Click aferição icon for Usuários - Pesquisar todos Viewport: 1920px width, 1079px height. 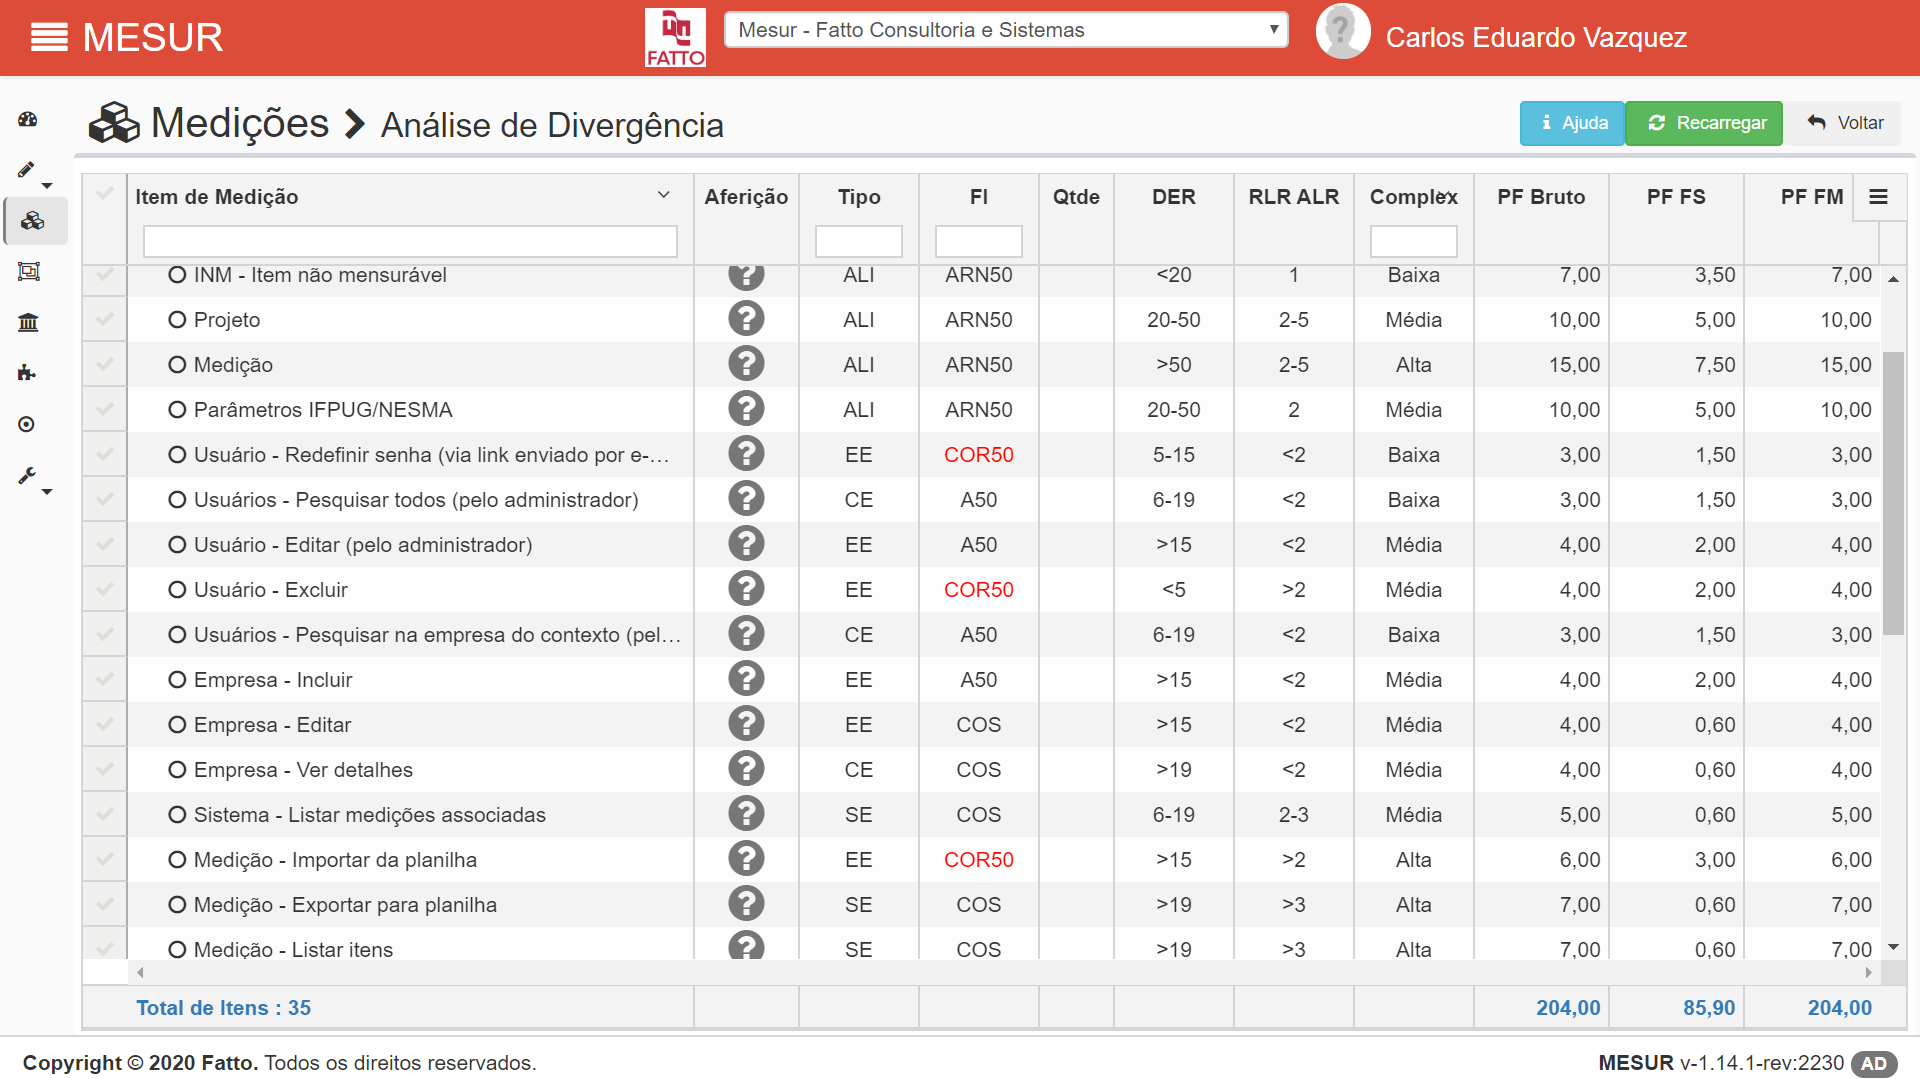pyautogui.click(x=746, y=499)
